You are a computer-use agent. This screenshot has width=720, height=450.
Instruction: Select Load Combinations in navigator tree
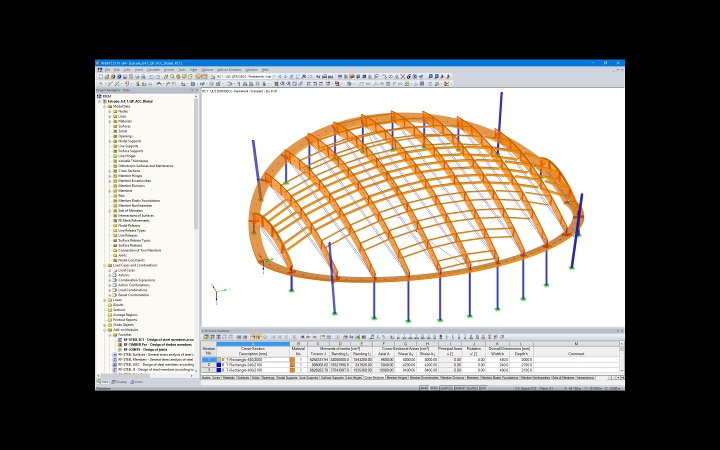(x=132, y=290)
